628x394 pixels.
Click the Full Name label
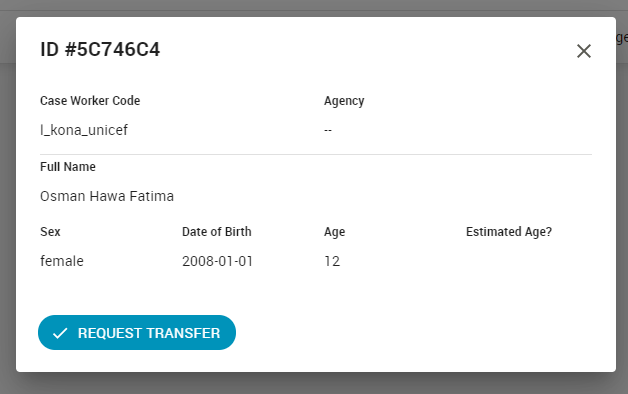pos(68,167)
